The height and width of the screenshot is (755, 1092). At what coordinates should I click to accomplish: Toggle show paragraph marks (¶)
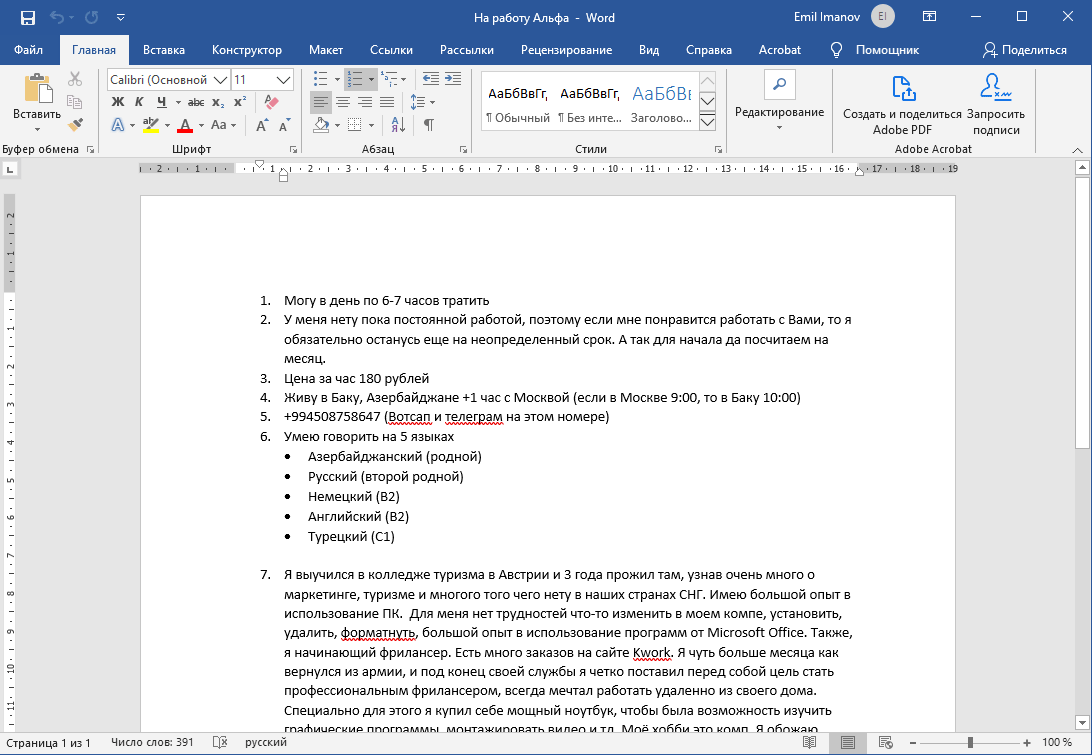pos(429,125)
